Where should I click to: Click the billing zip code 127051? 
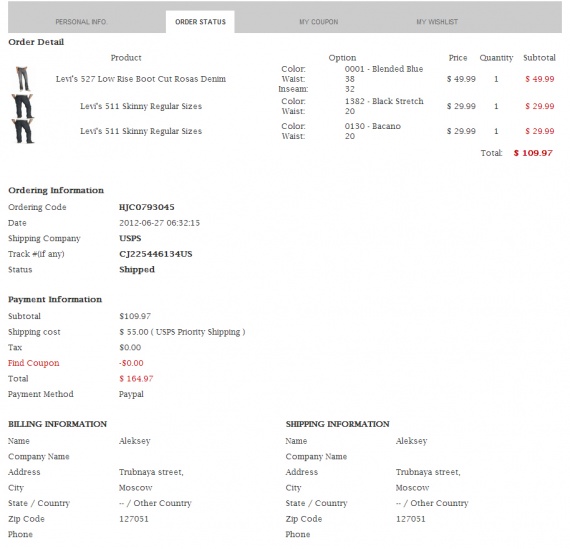point(134,519)
